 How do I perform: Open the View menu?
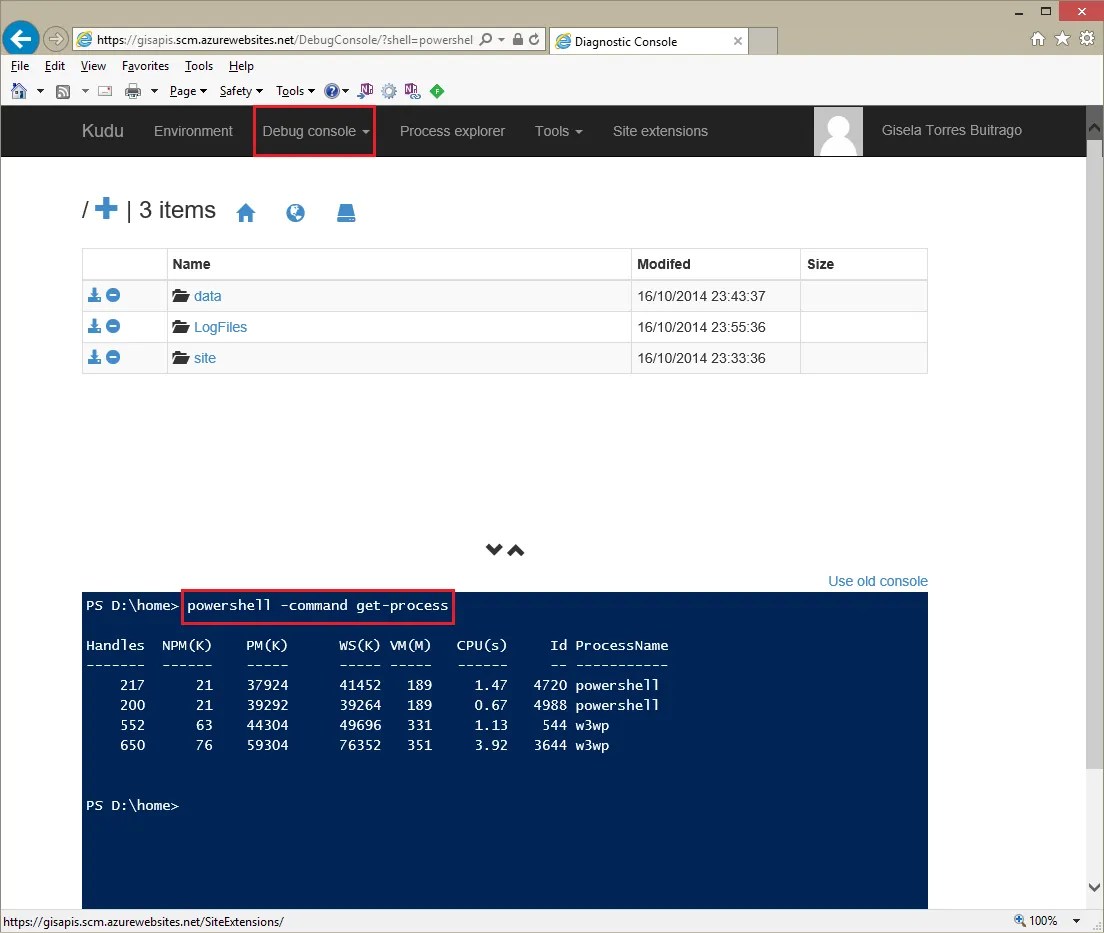click(x=93, y=65)
